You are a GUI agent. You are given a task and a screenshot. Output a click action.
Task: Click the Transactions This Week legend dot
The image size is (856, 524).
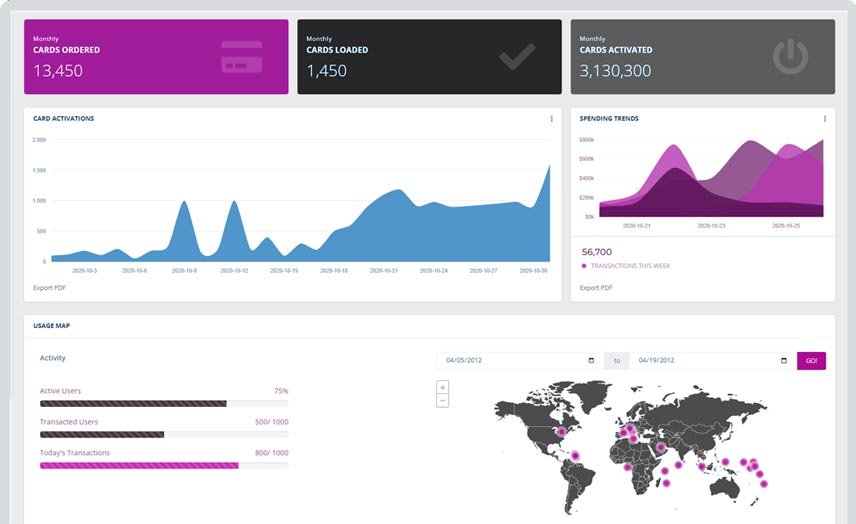tap(584, 266)
